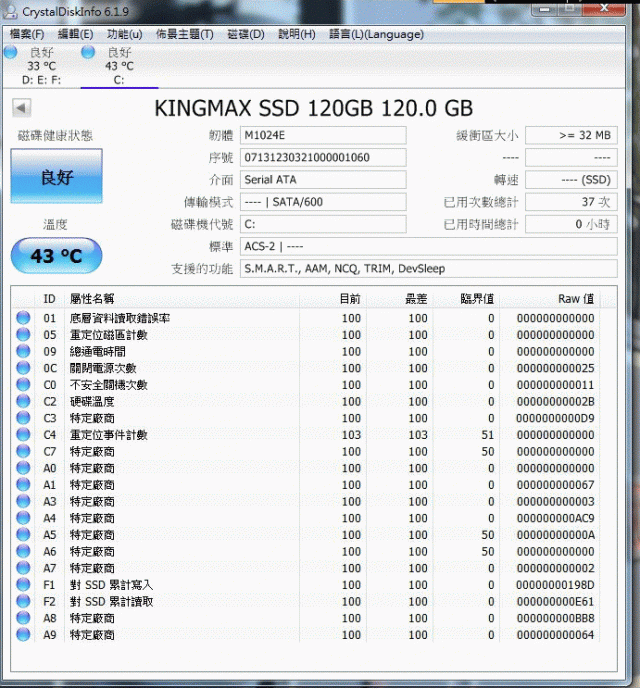This screenshot has height=689, width=640.
Task: Click the drive letter C: field
Action: tap(323, 225)
